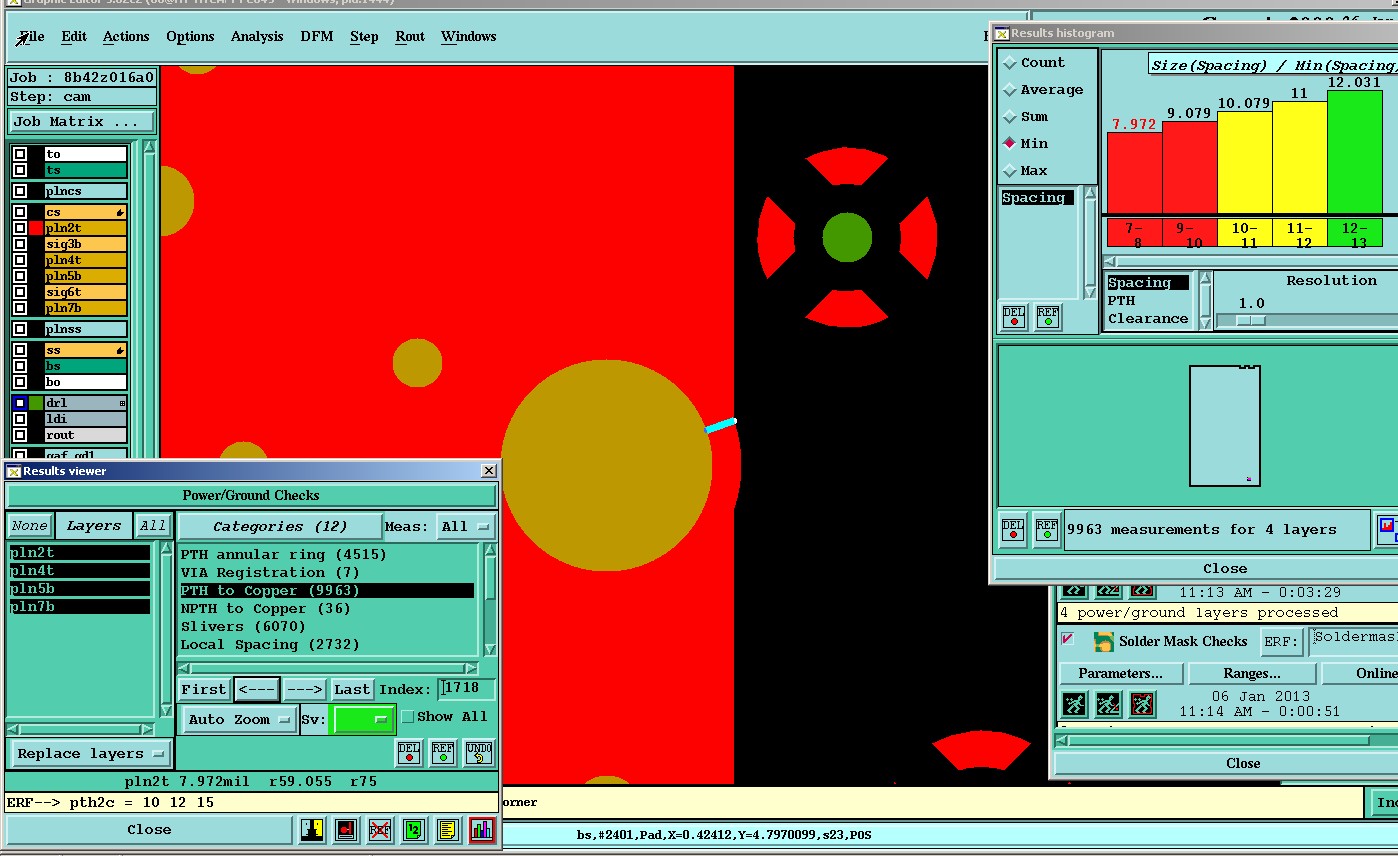Open the DFM menu
1398x856 pixels.
[x=317, y=37]
